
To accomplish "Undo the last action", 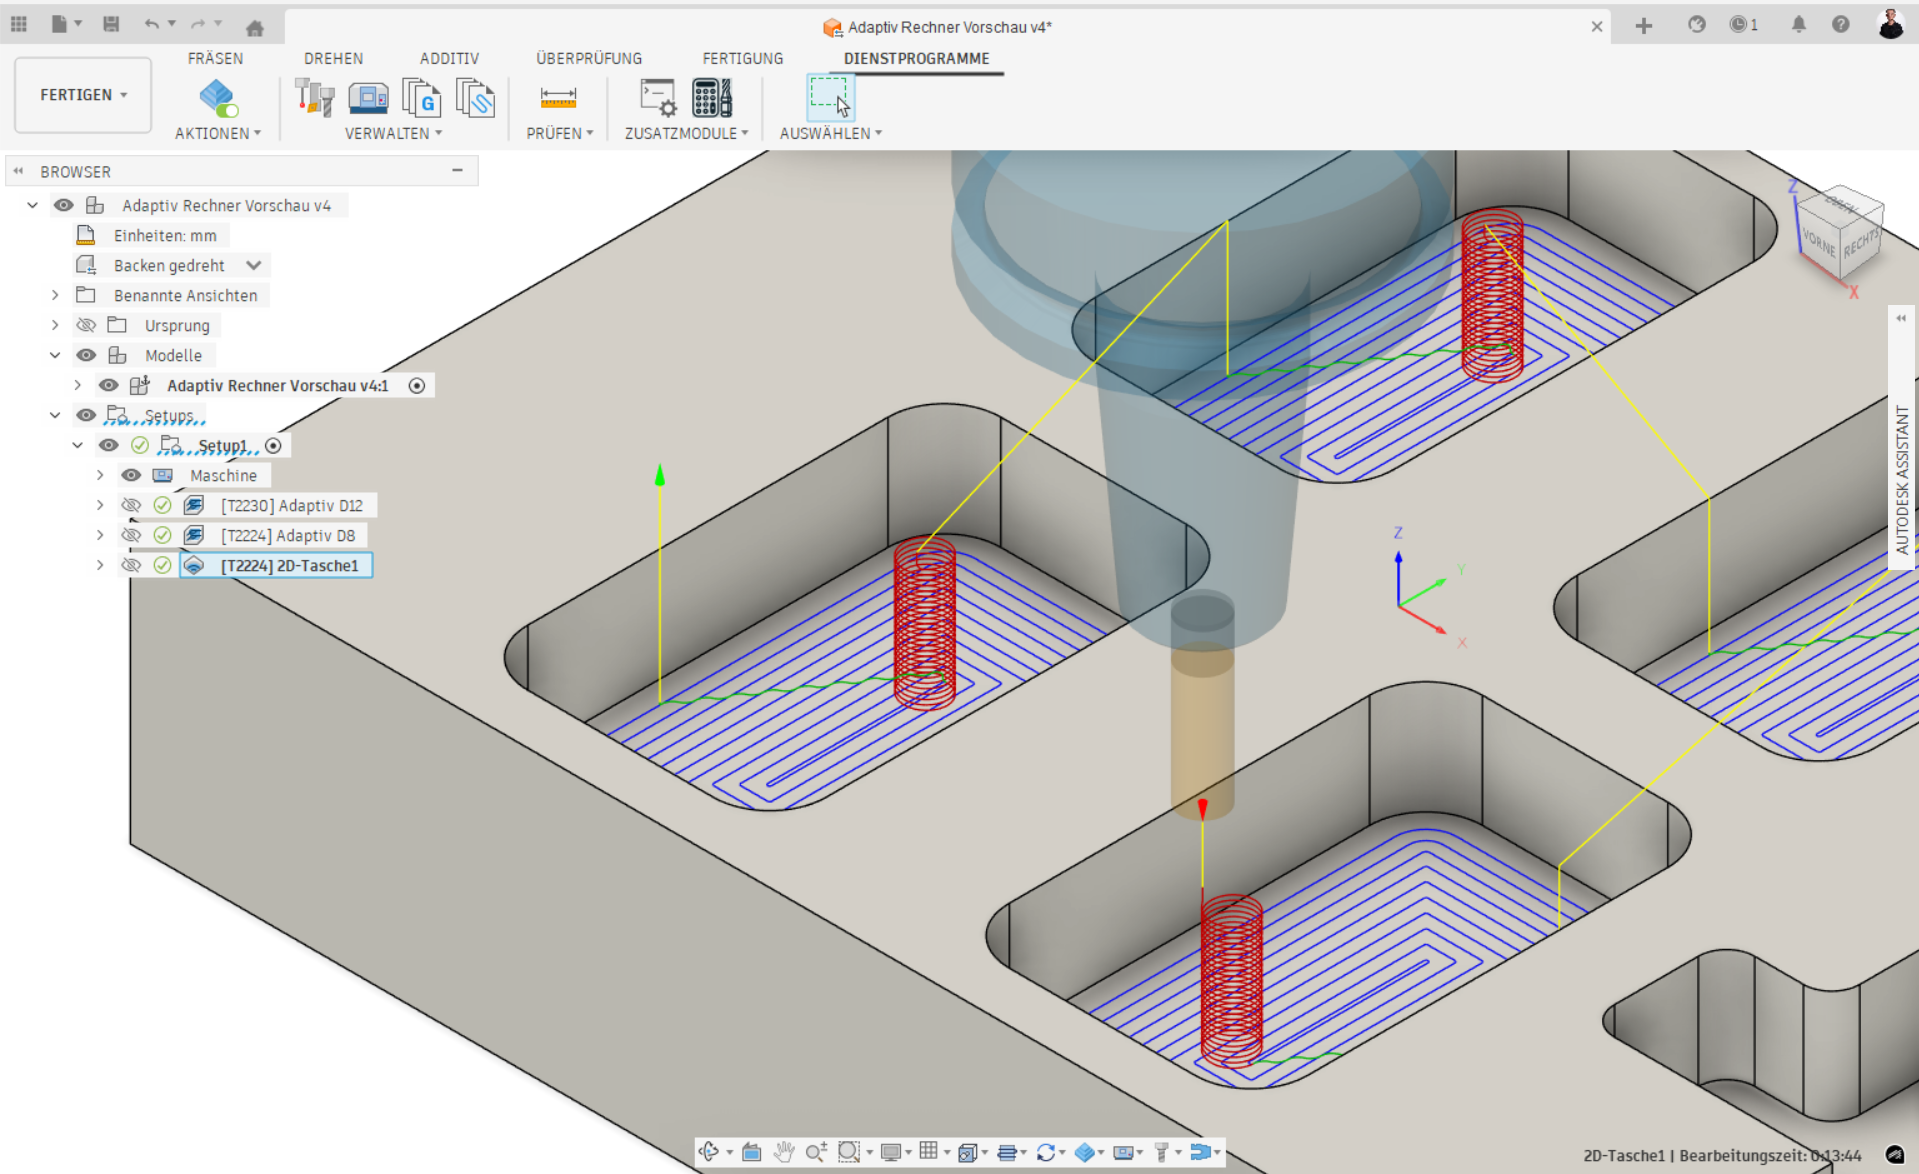I will point(151,24).
